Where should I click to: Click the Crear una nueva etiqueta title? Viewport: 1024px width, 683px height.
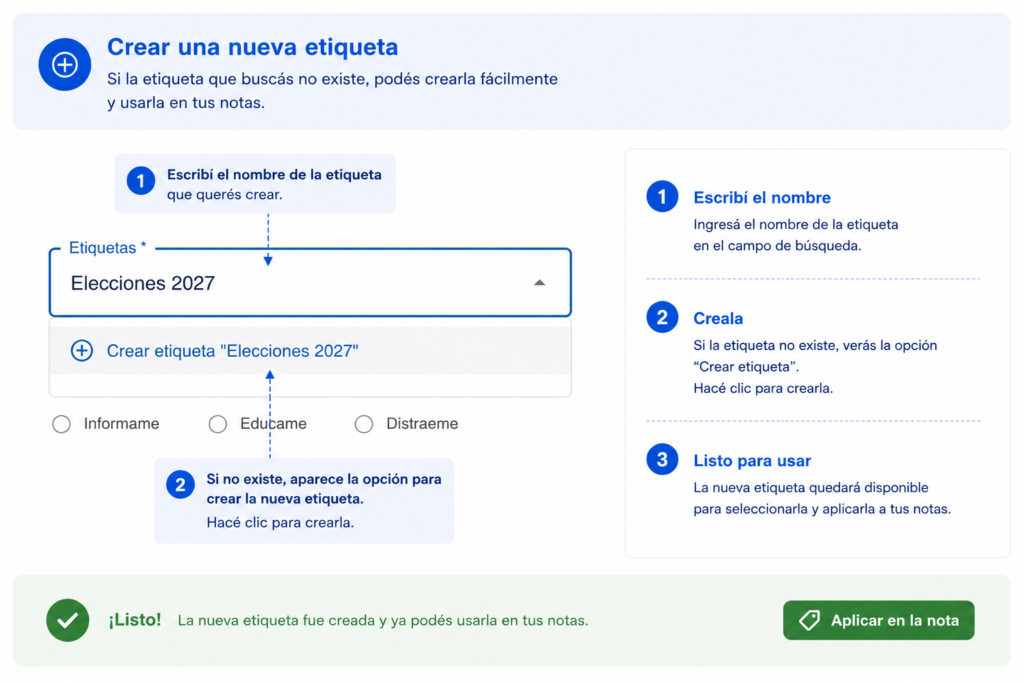coord(252,47)
